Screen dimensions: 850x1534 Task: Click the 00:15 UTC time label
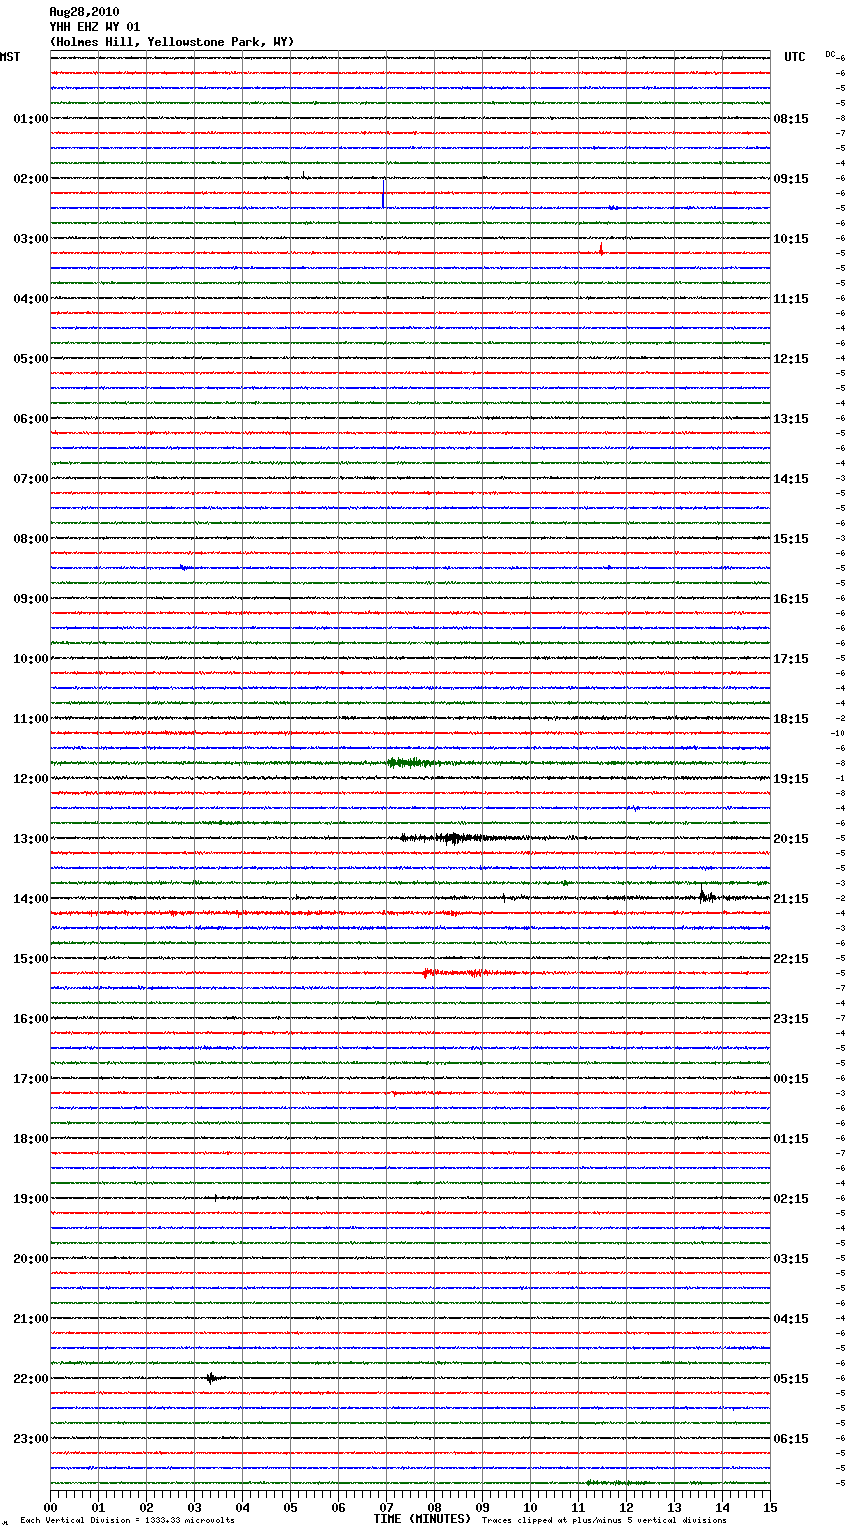791,1079
